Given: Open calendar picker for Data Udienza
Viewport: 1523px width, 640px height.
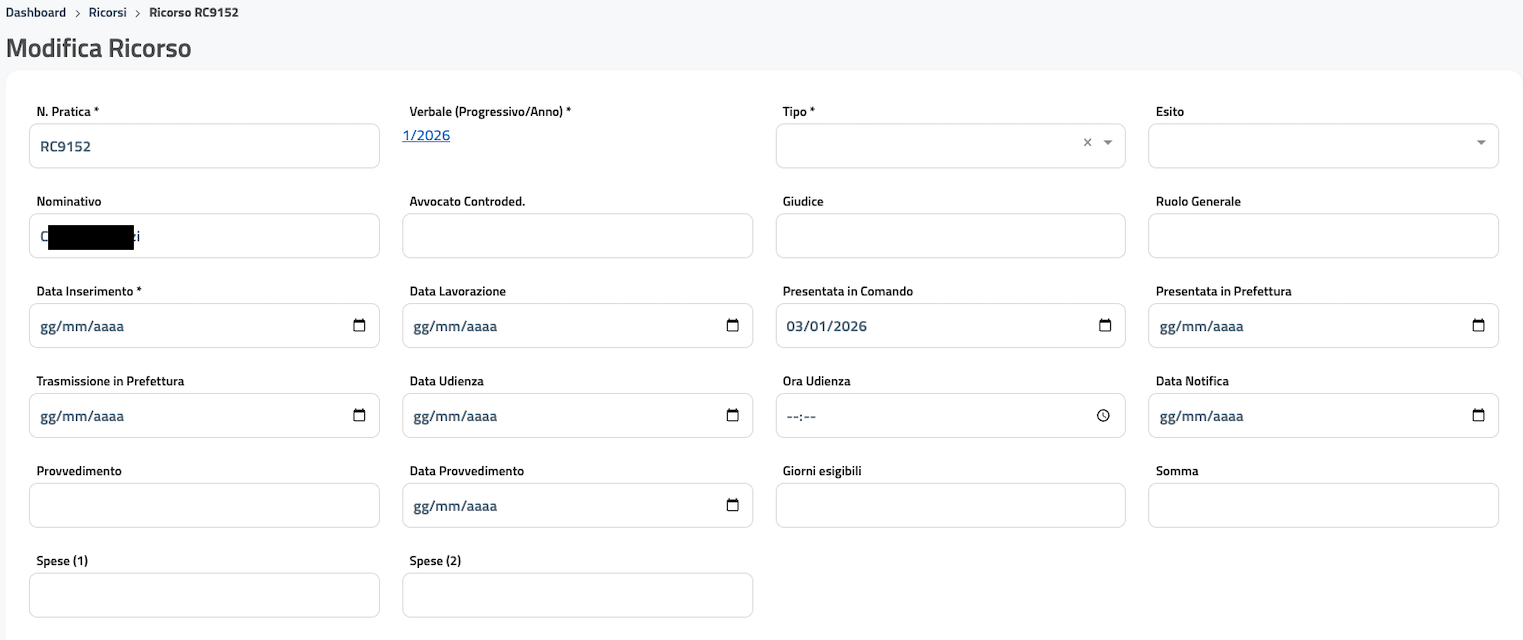Looking at the screenshot, I should coord(732,416).
